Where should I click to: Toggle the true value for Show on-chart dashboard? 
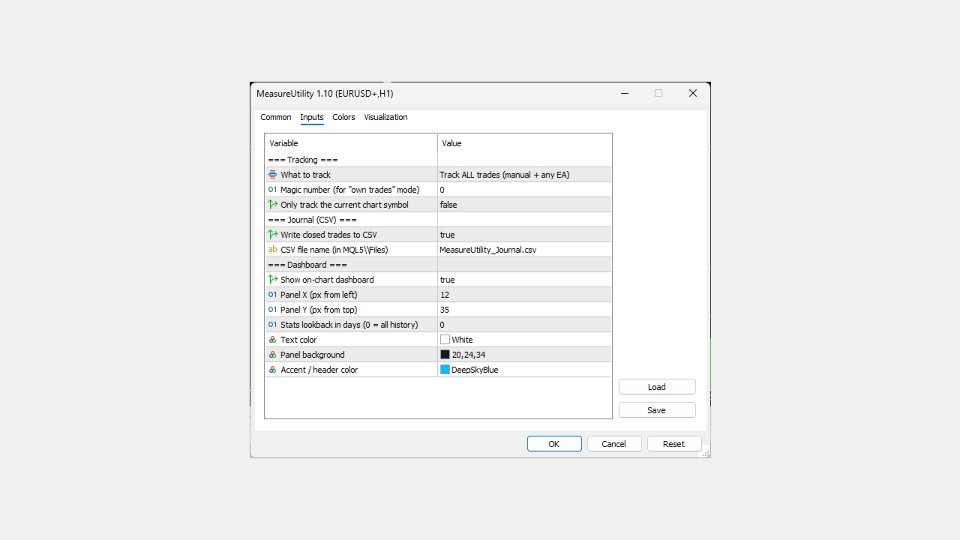pos(524,279)
